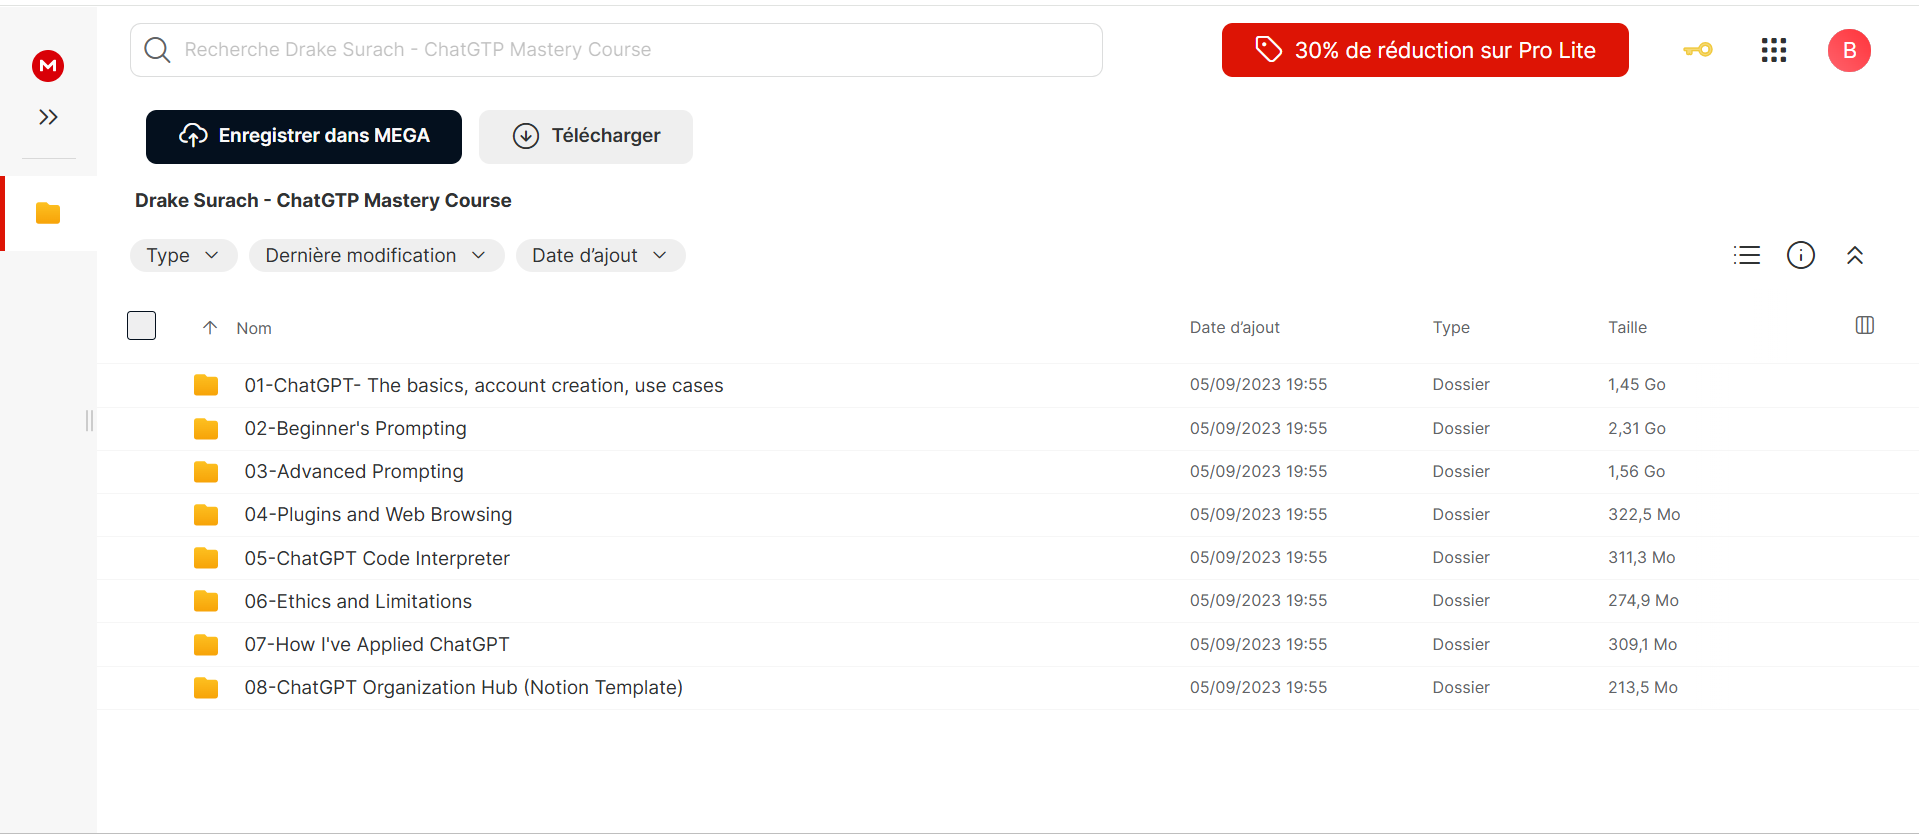
Task: Open 05-ChatGPT Code Interpreter folder
Action: [x=377, y=558]
